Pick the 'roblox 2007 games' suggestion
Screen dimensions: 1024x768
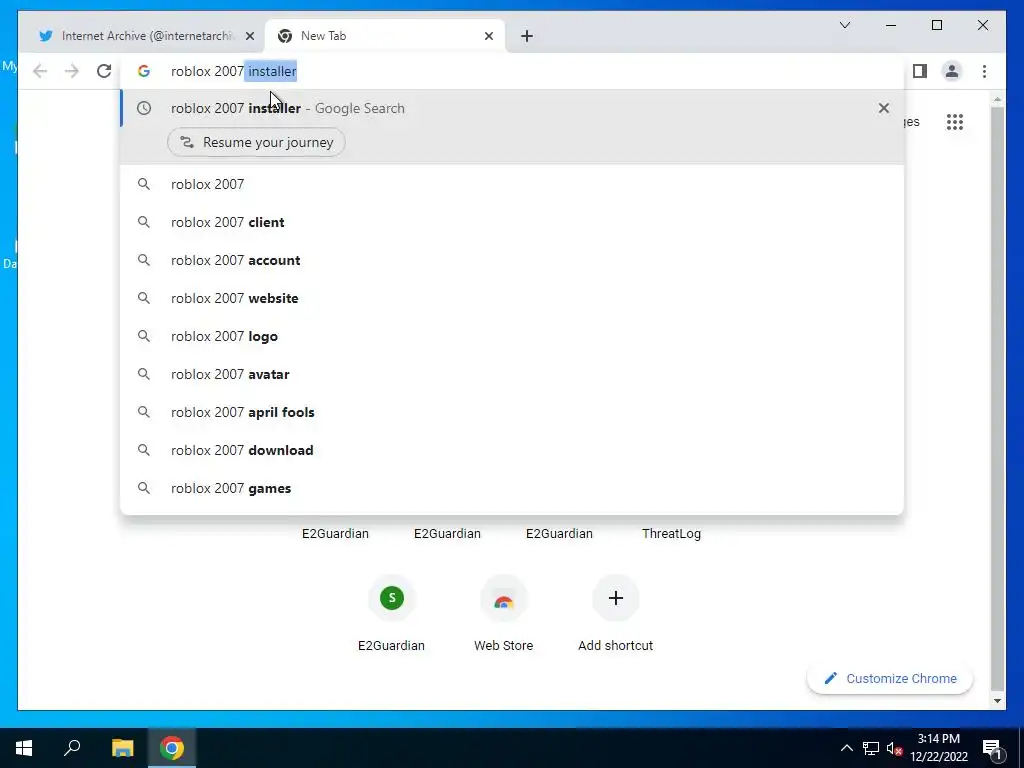(512, 488)
